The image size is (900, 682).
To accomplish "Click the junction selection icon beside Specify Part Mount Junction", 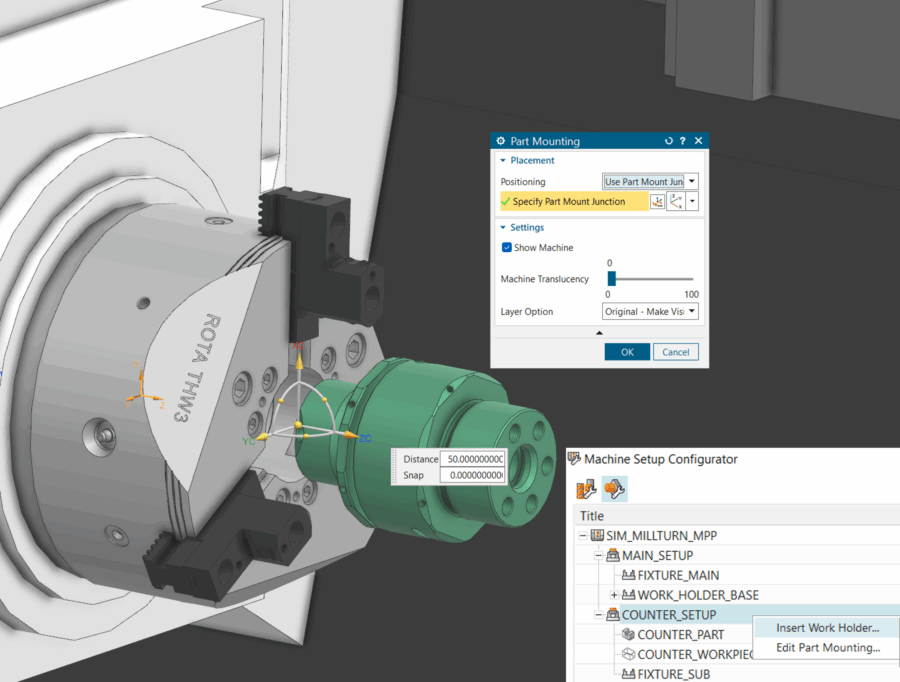I will (657, 202).
